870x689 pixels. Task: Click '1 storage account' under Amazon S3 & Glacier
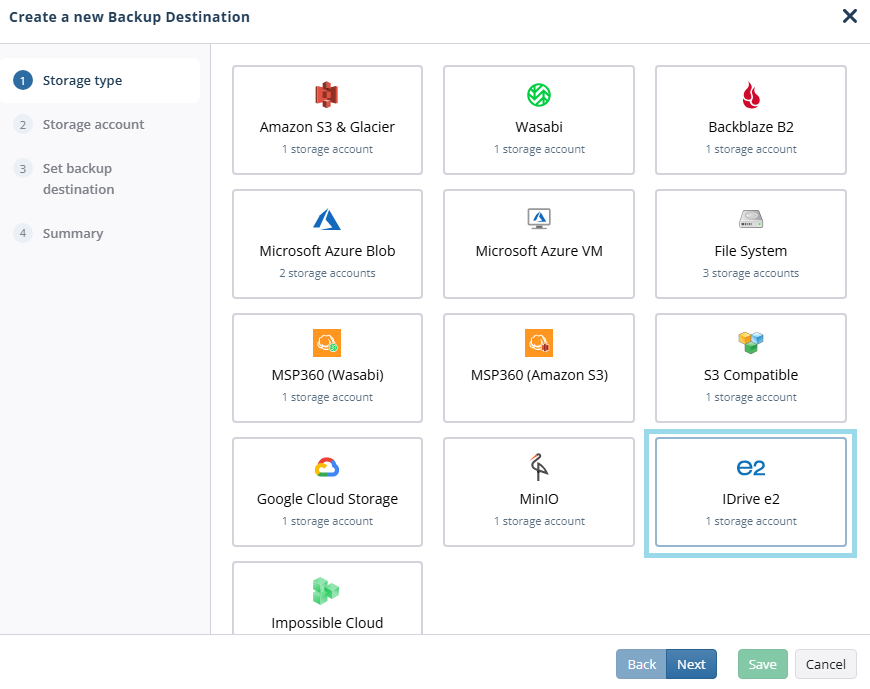327,149
